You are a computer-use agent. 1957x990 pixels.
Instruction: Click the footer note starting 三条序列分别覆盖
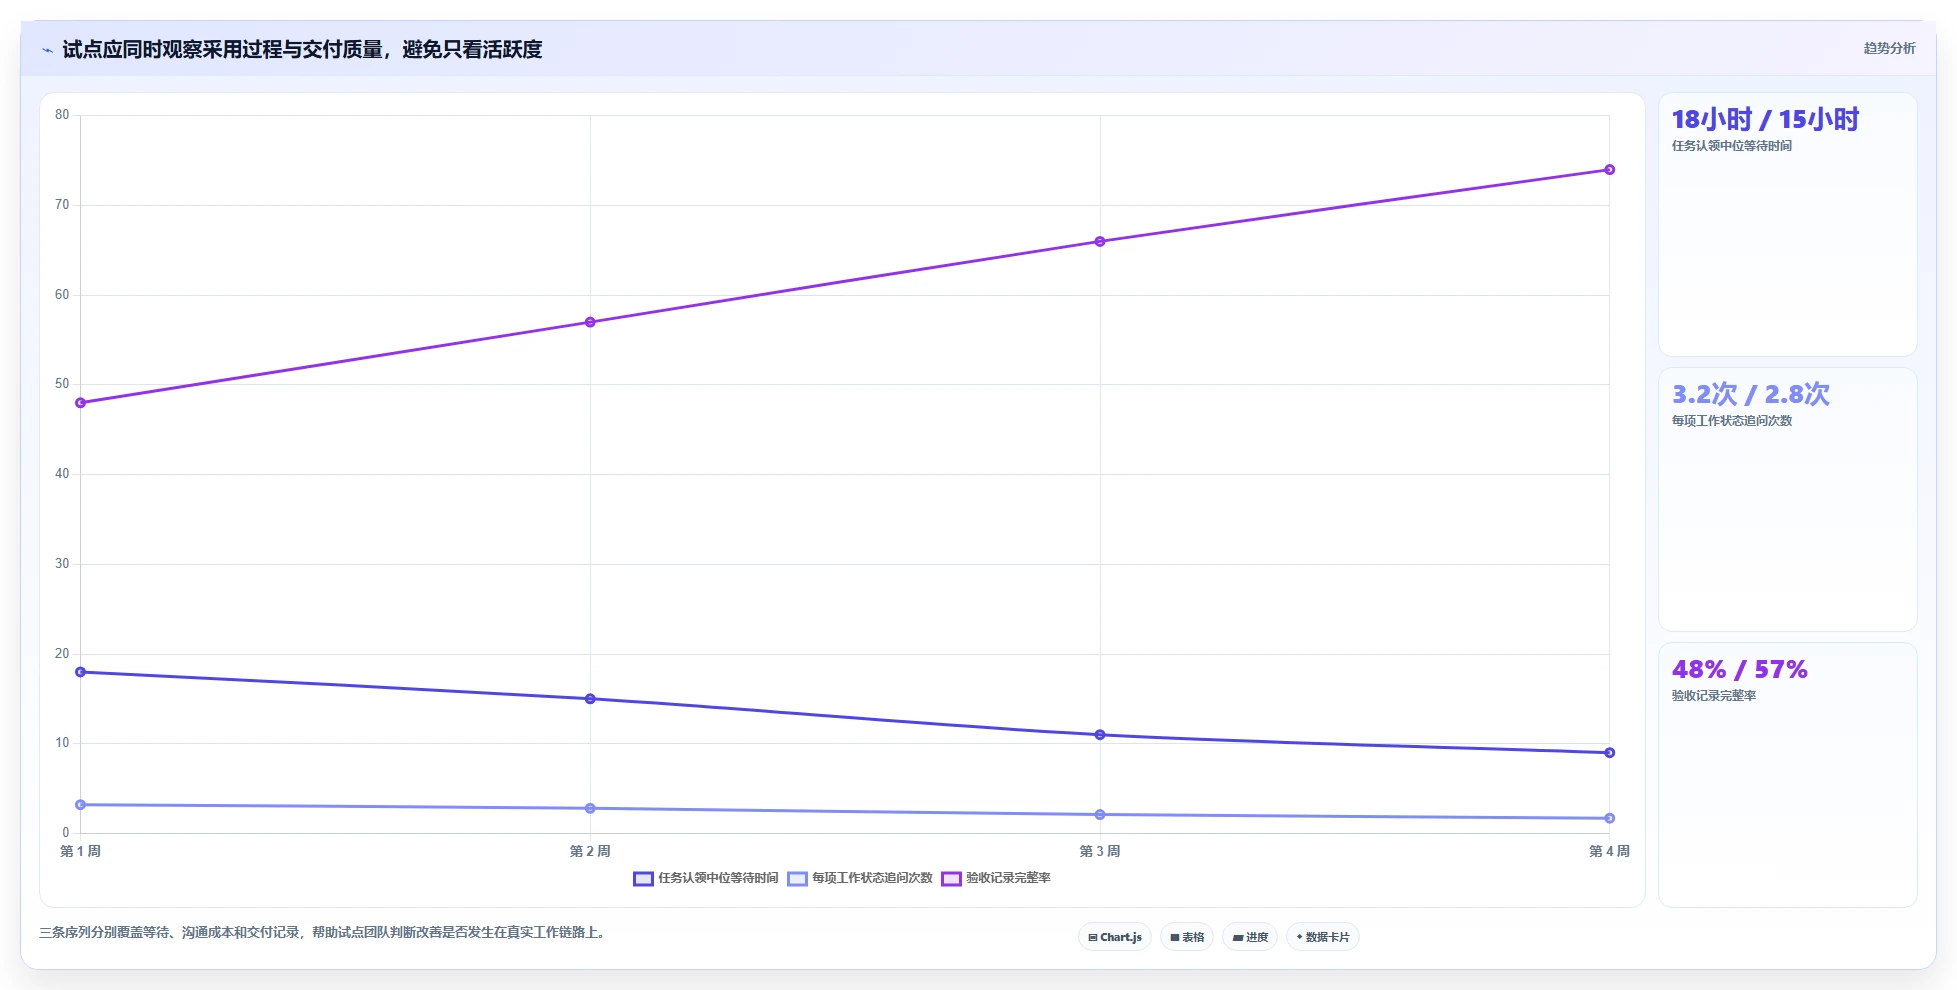tap(323, 932)
